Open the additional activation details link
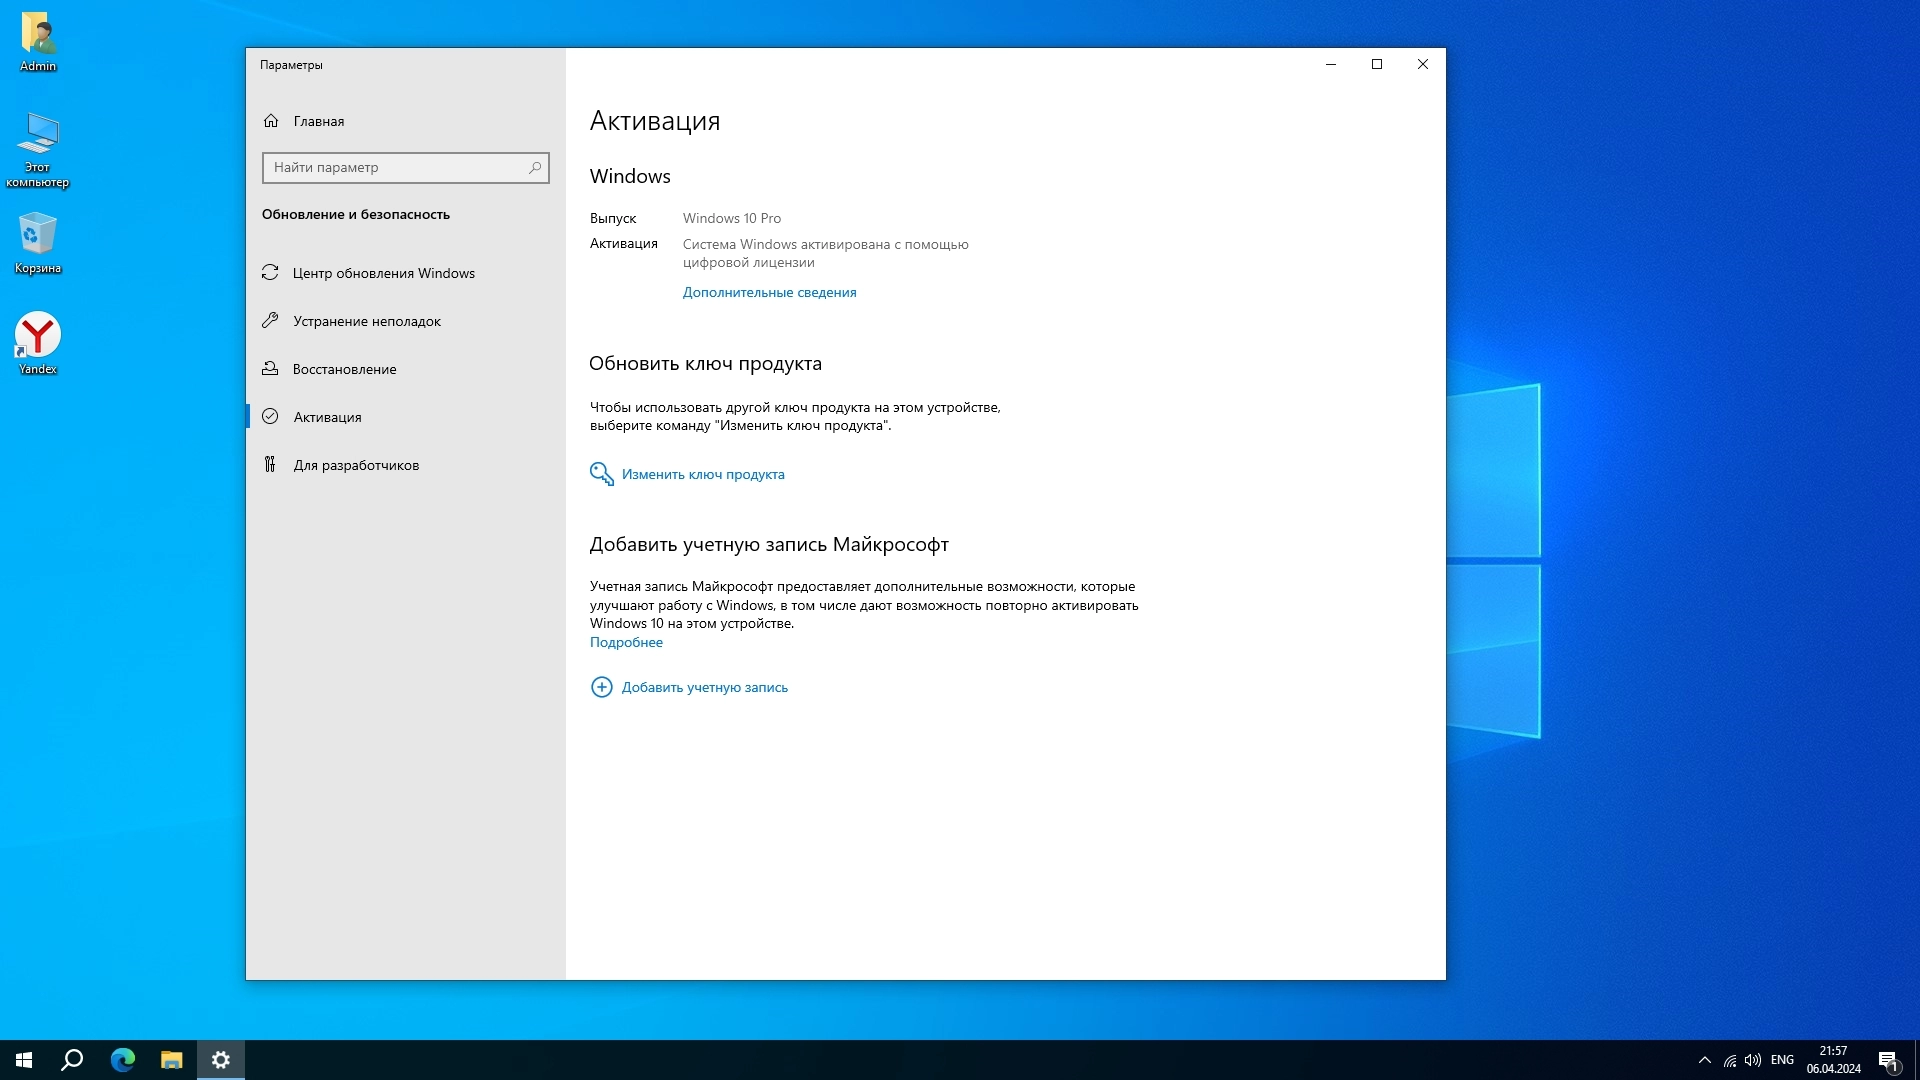This screenshot has height=1080, width=1920. (769, 293)
